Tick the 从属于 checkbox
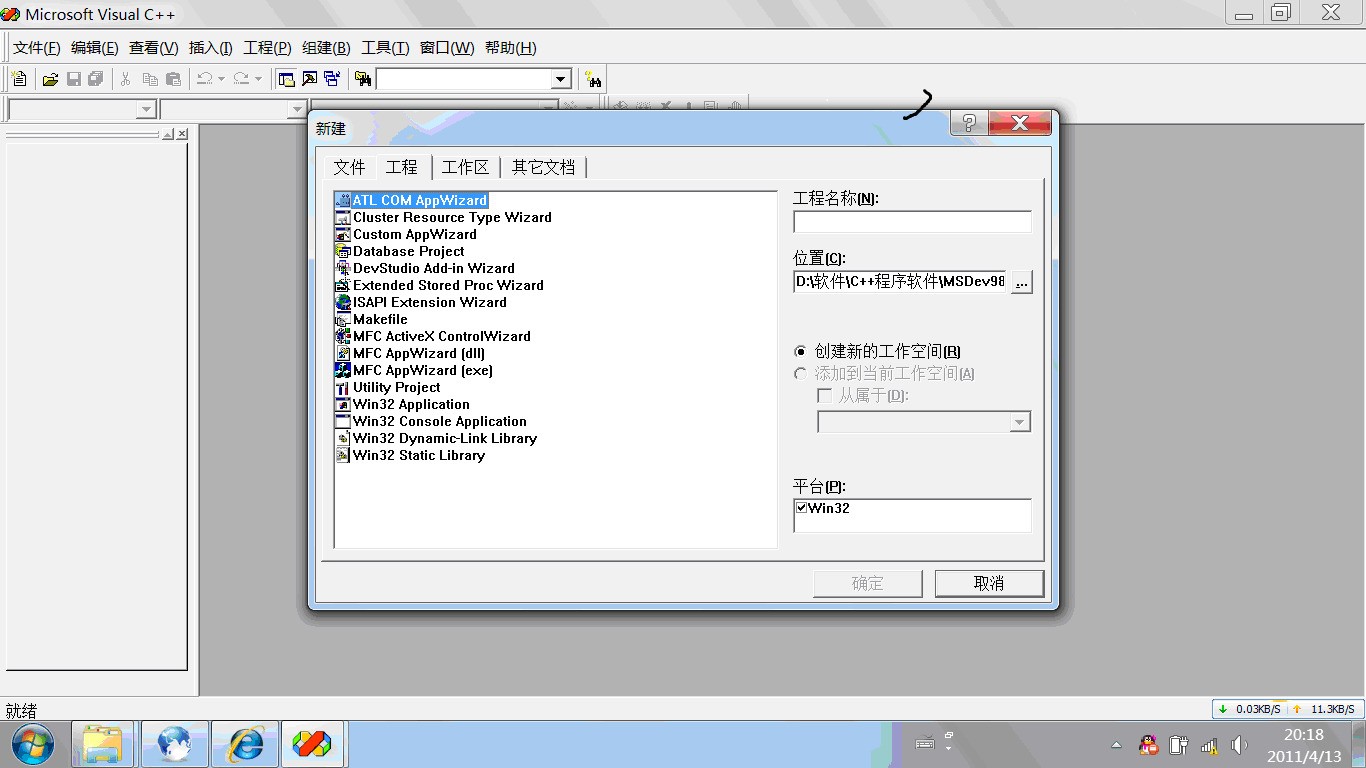The width and height of the screenshot is (1366, 768). coord(825,396)
